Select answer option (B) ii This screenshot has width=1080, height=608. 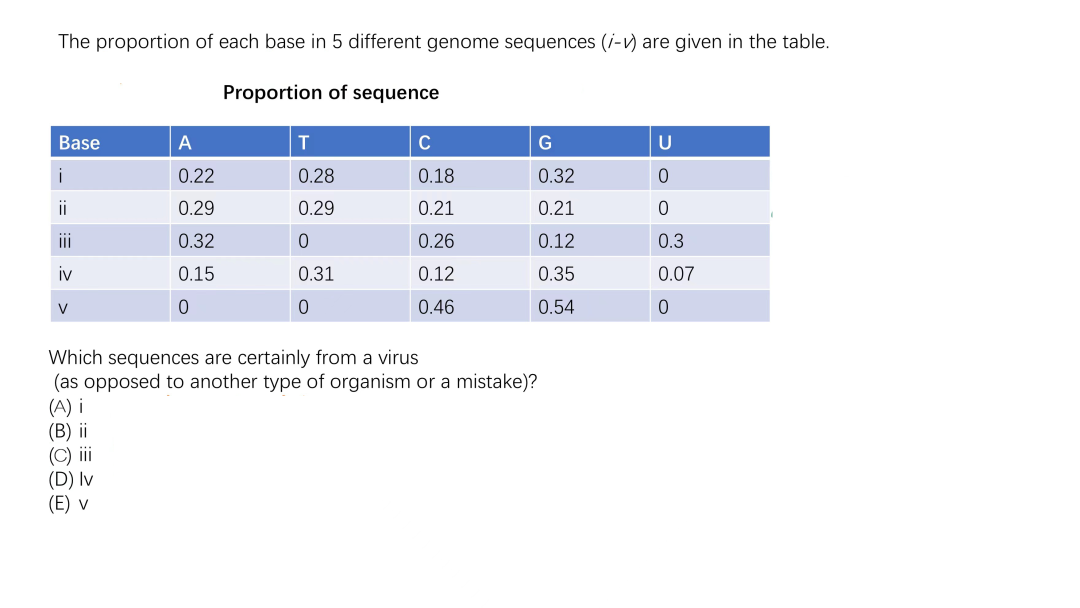pyautogui.click(x=68, y=431)
